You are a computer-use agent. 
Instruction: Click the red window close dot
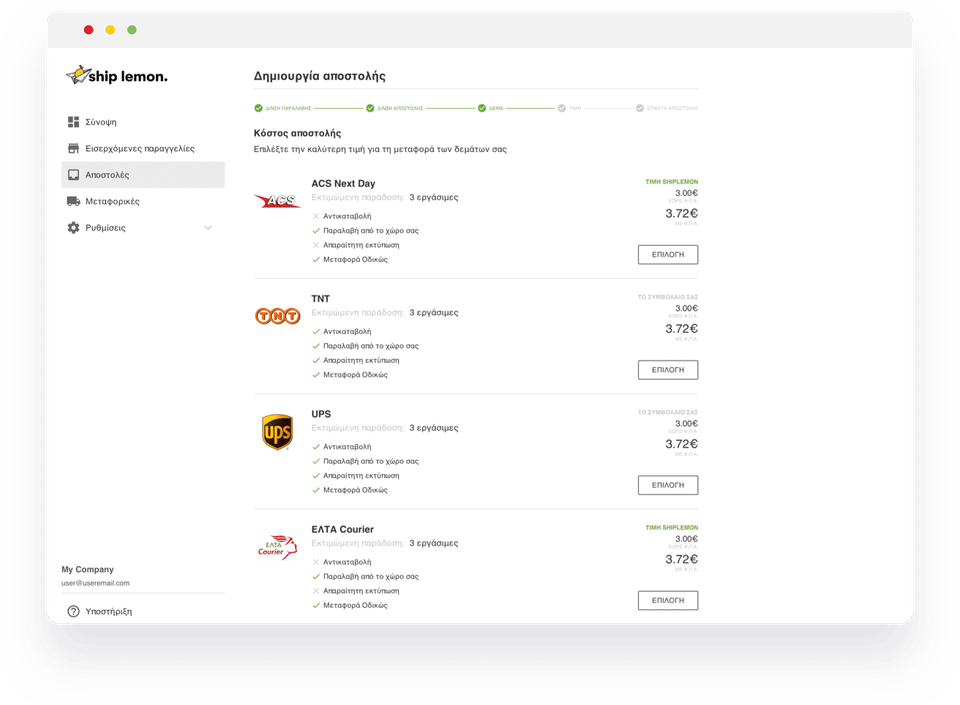click(x=89, y=30)
